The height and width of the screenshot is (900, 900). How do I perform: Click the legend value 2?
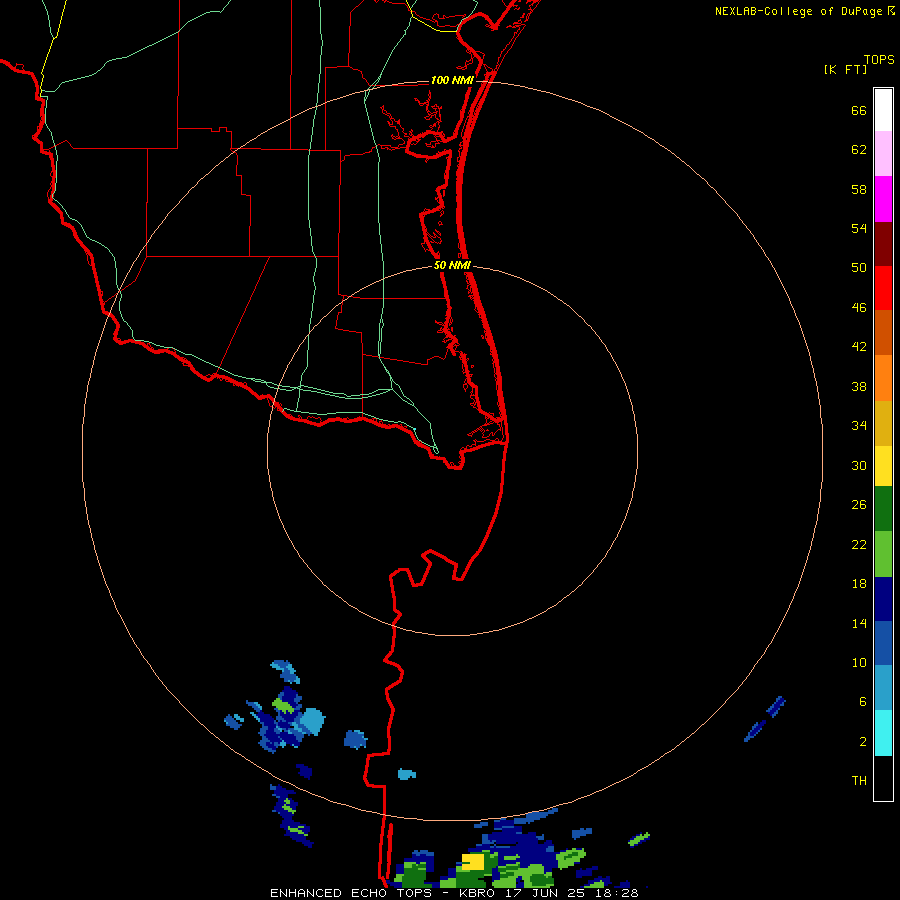point(862,742)
